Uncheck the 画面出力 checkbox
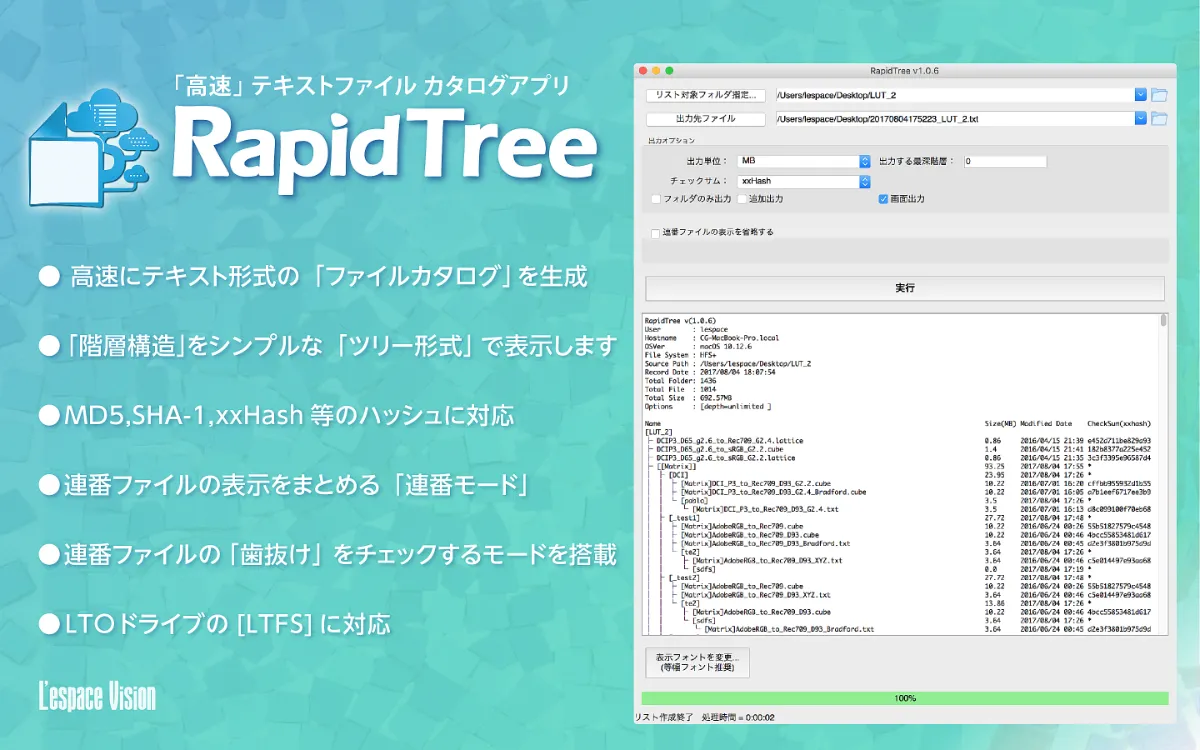The height and width of the screenshot is (750, 1200). [883, 199]
